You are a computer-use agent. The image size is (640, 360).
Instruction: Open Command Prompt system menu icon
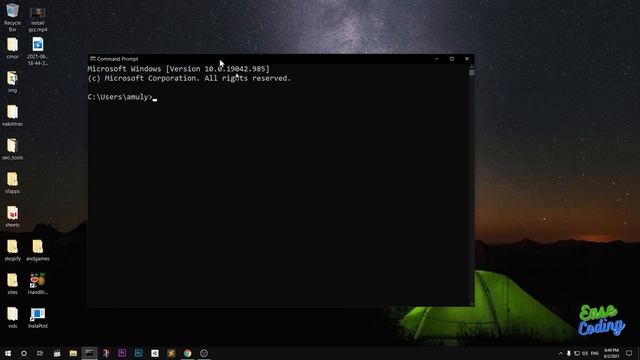(93, 59)
